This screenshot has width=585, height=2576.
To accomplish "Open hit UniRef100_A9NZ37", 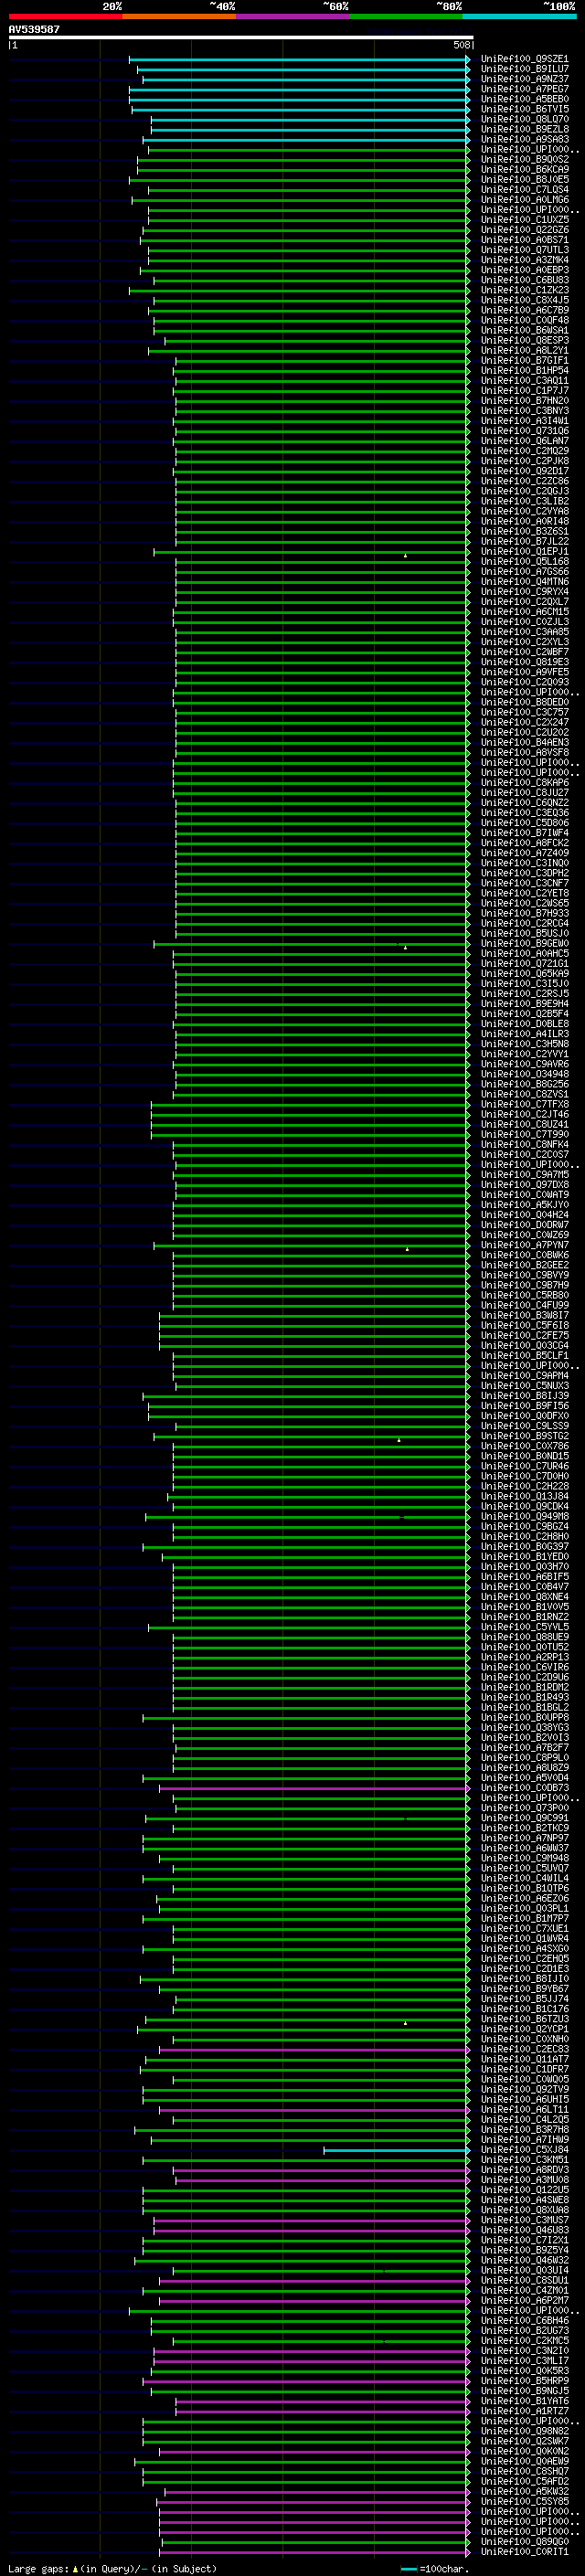I will 524,79.
